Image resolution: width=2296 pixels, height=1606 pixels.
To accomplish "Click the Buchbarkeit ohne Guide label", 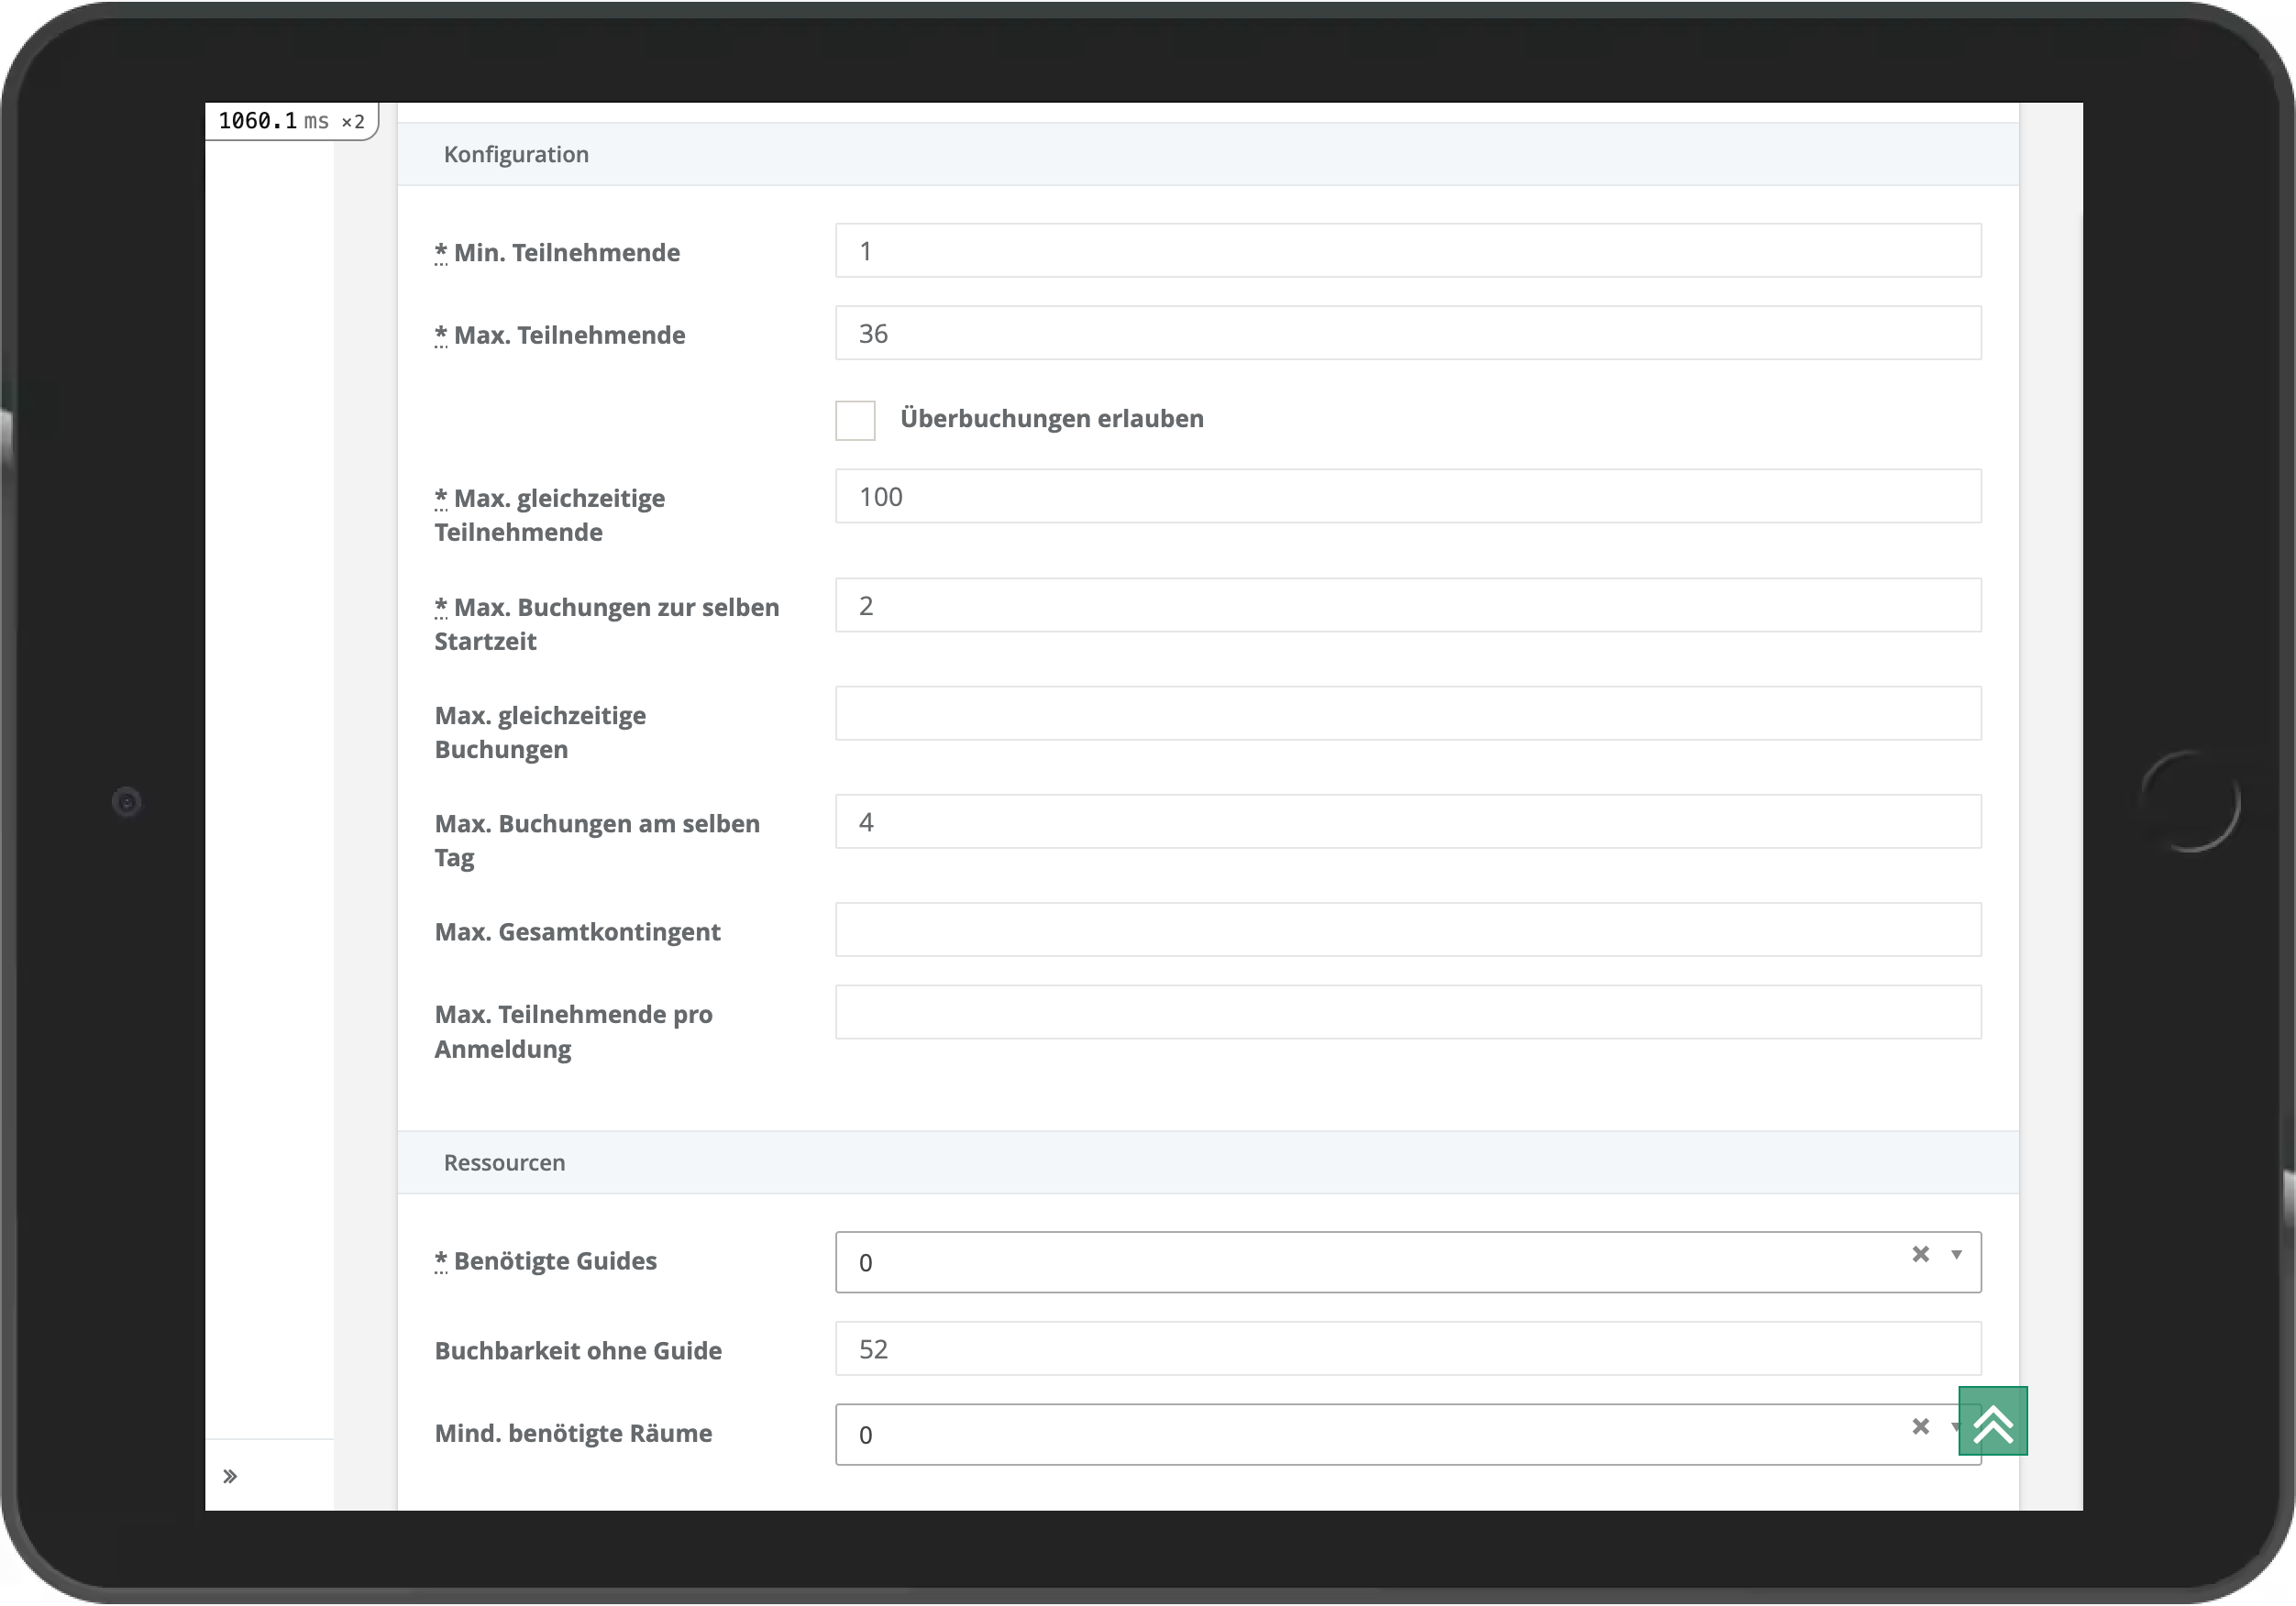I will (578, 1351).
